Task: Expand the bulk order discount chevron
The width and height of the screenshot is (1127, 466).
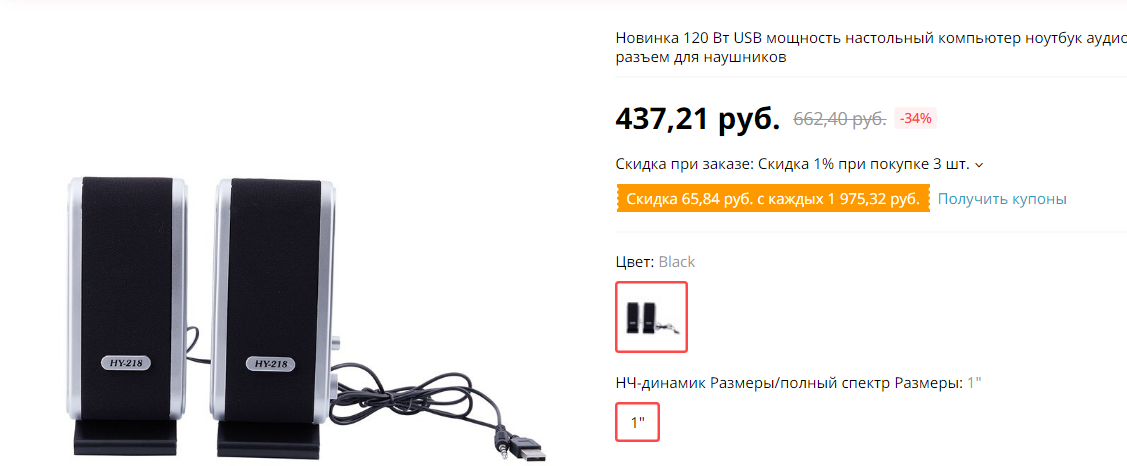Action: [x=978, y=165]
